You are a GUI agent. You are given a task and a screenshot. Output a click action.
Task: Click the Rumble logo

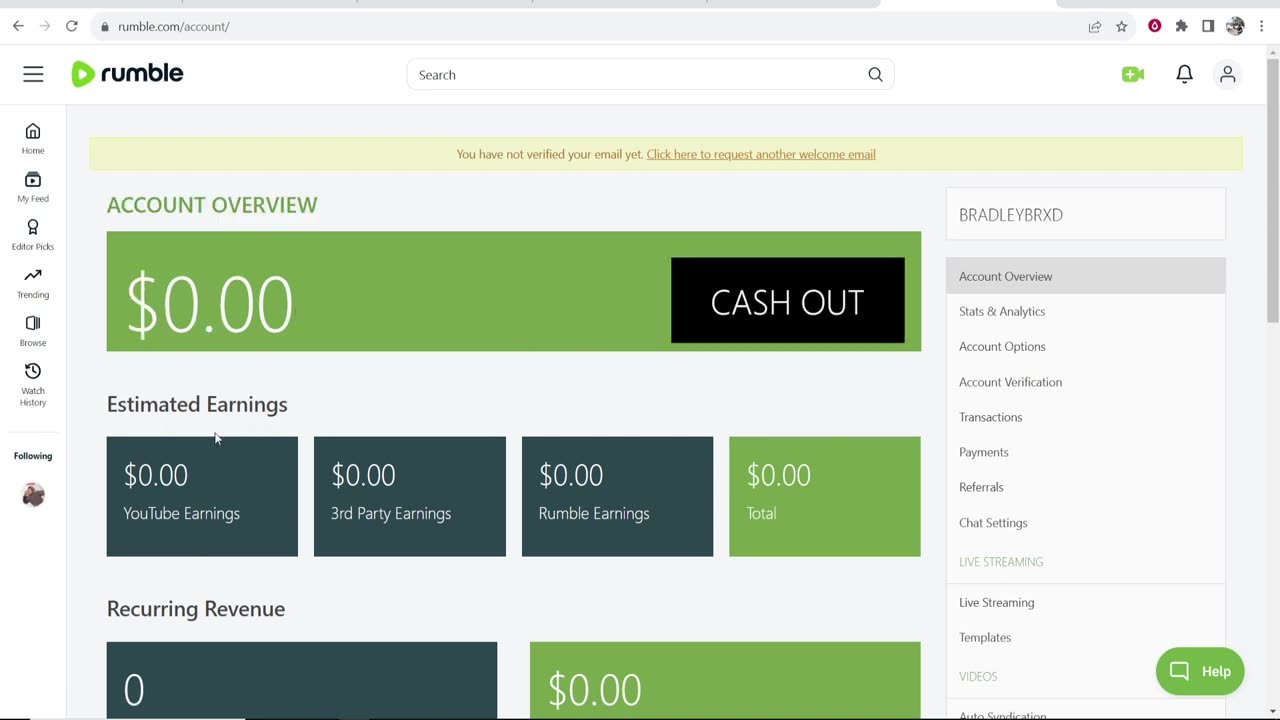click(x=127, y=74)
